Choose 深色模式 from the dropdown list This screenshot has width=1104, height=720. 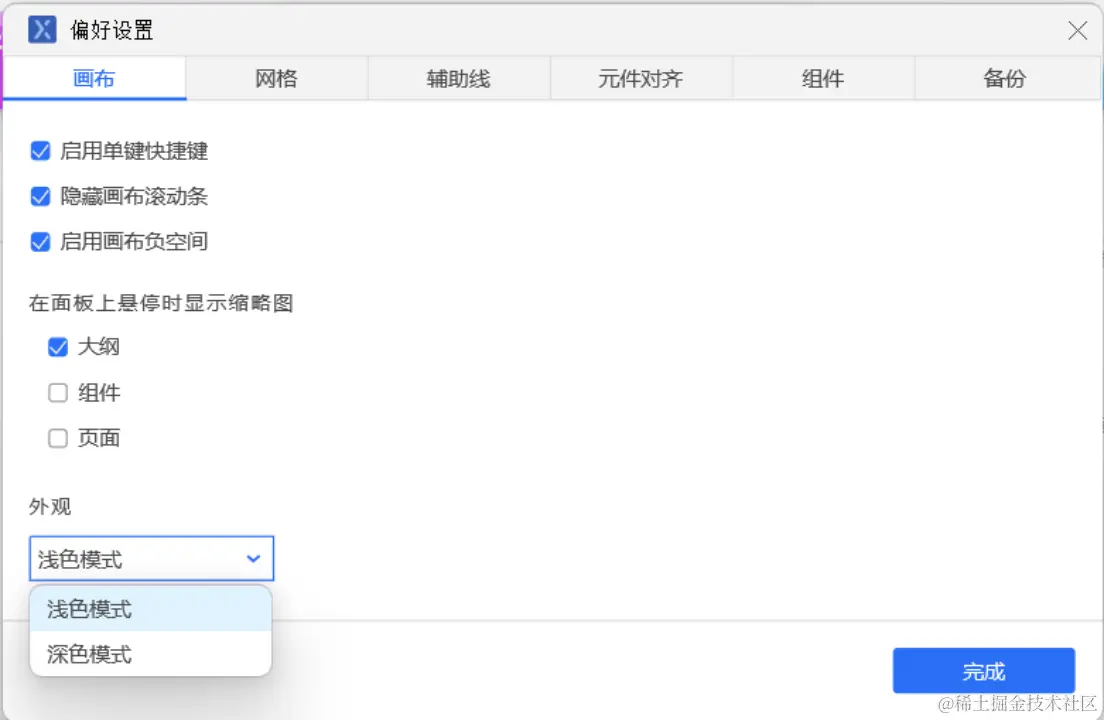tap(151, 654)
